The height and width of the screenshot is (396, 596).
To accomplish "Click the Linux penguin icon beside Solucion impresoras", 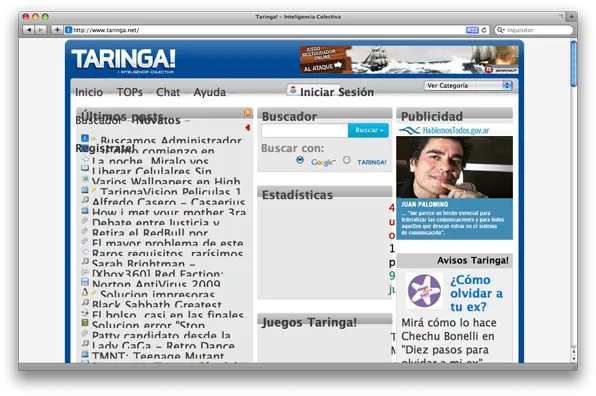I will click(x=85, y=292).
